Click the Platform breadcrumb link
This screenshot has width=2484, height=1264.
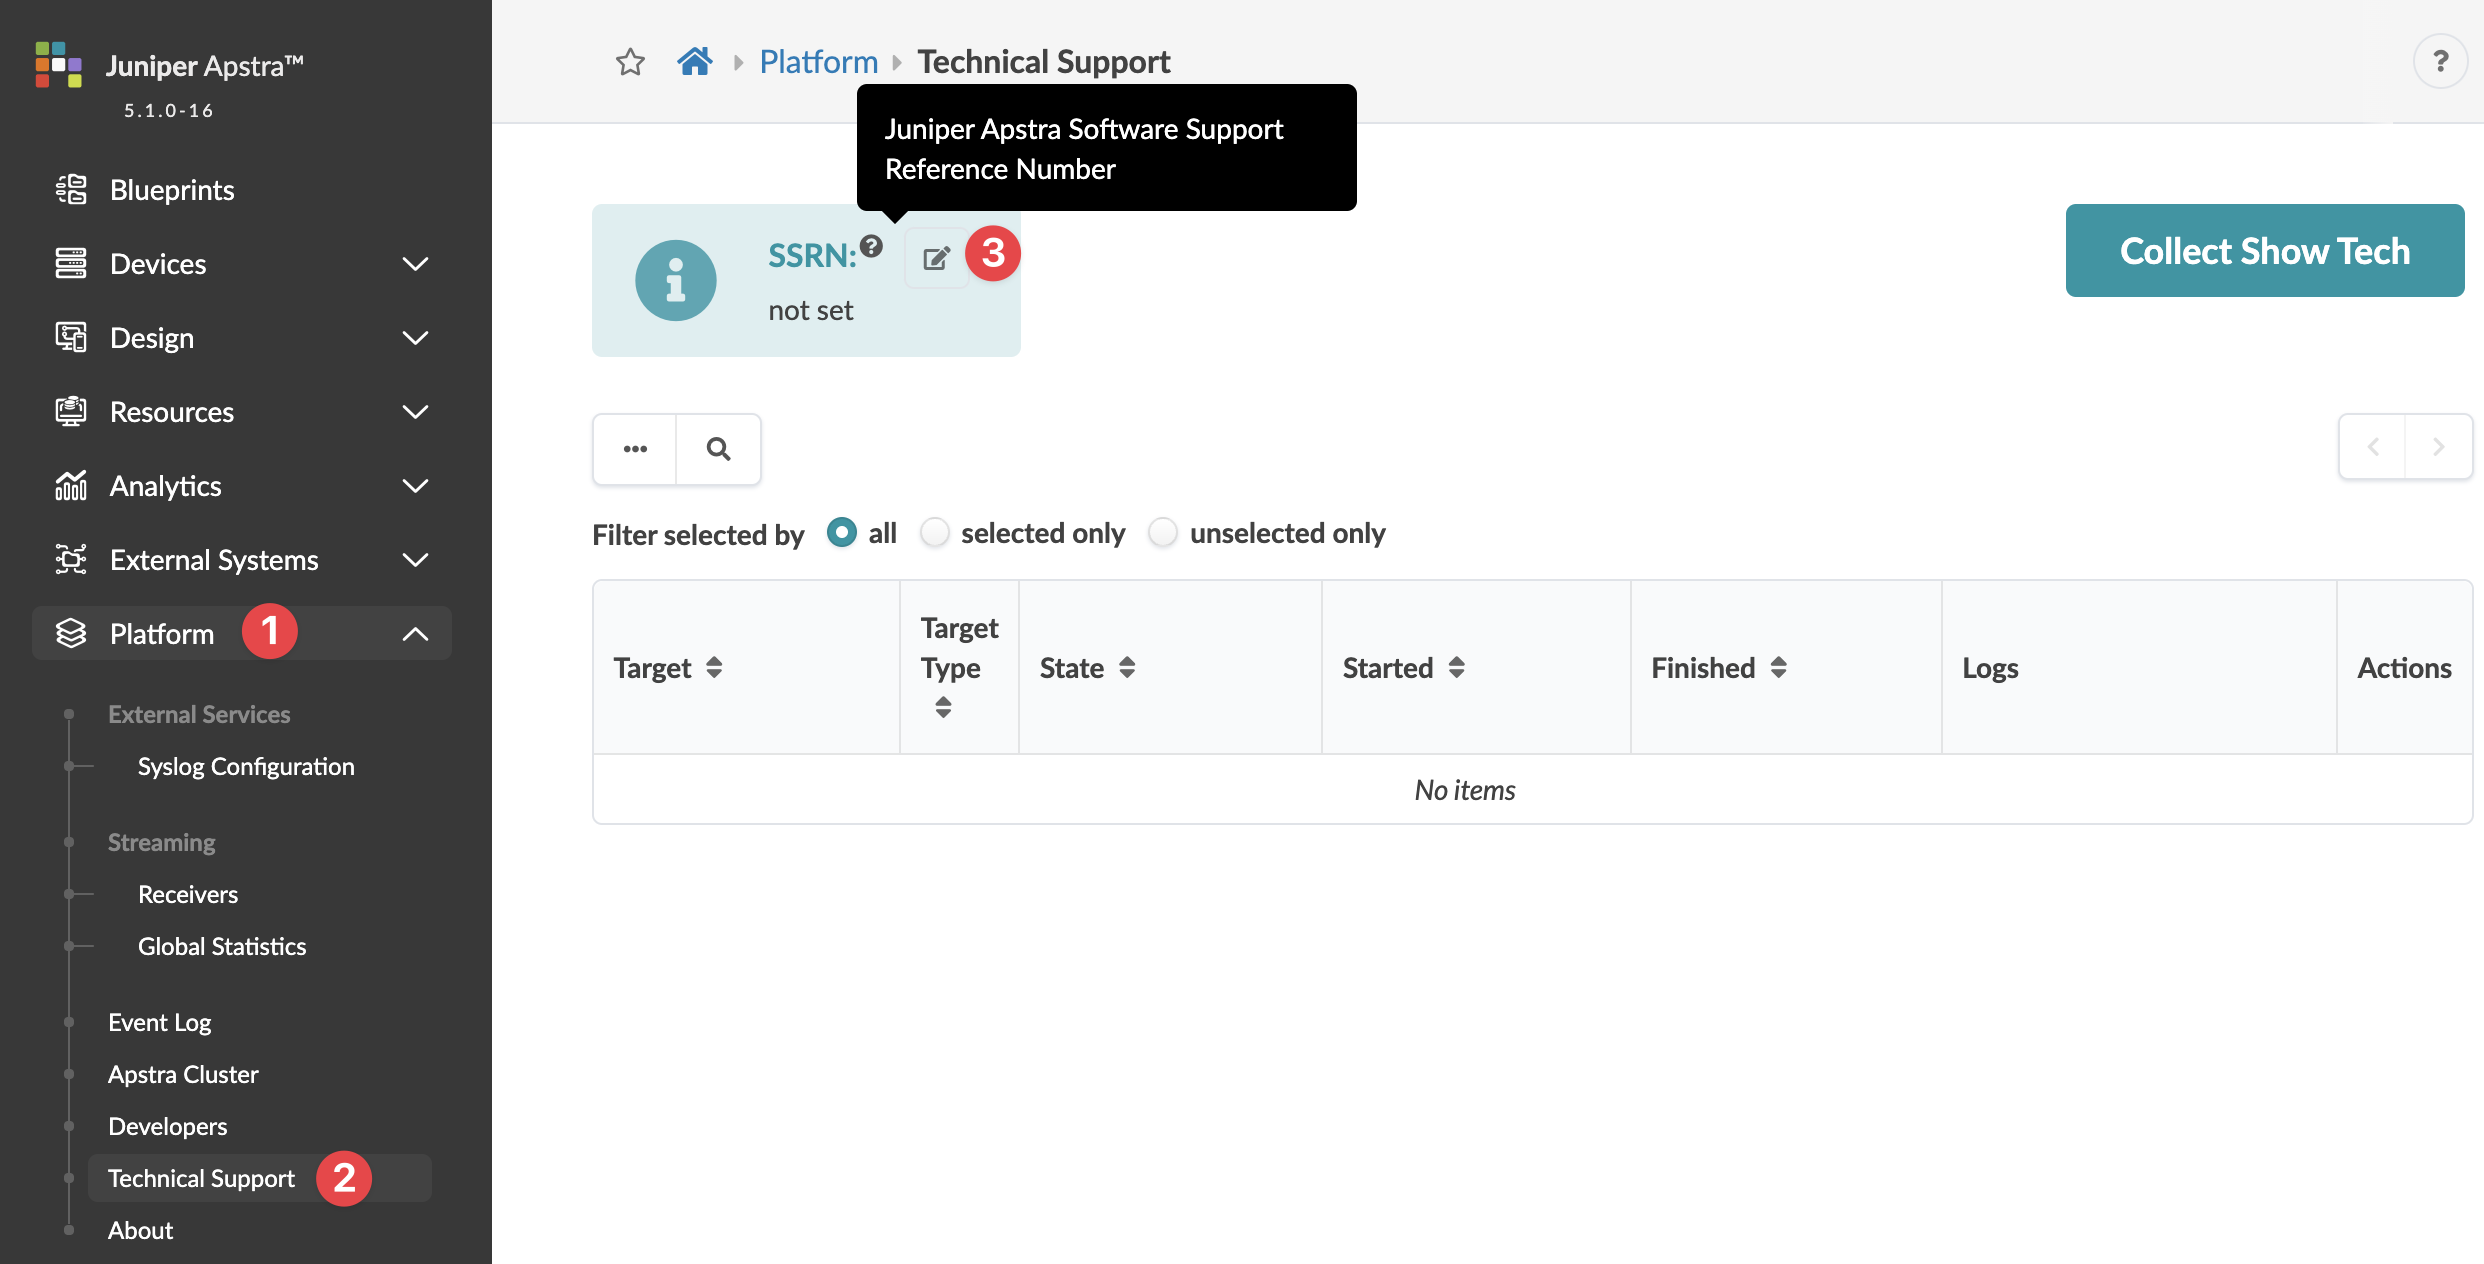pyautogui.click(x=818, y=62)
